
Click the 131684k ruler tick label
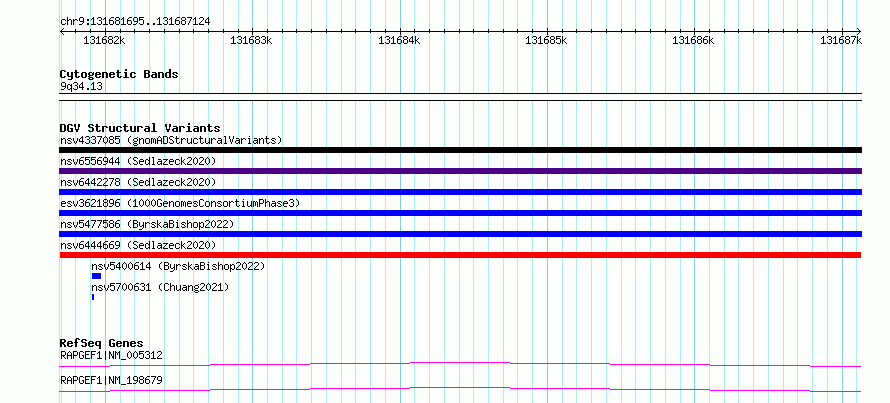pyautogui.click(x=399, y=40)
